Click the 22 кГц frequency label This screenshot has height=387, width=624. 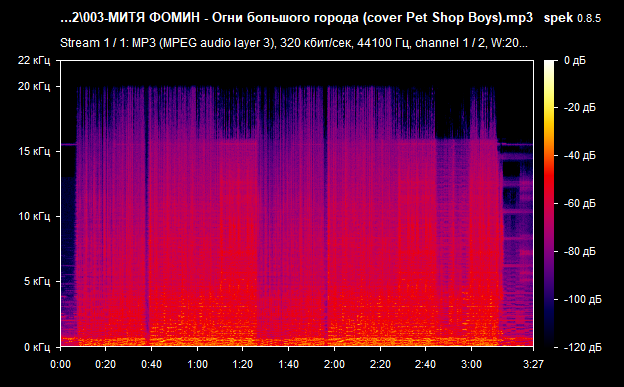(34, 61)
